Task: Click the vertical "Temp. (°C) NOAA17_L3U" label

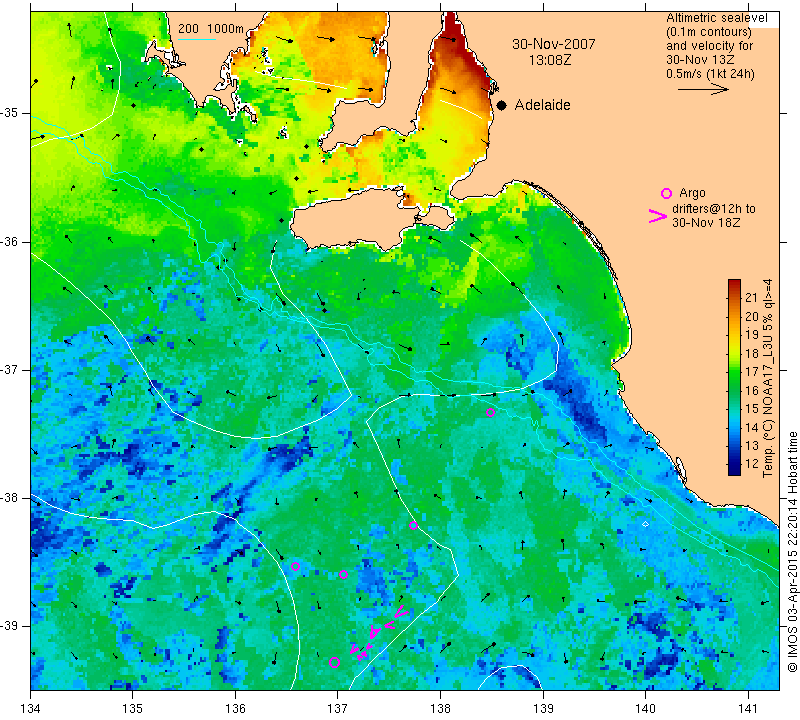Action: click(x=767, y=378)
